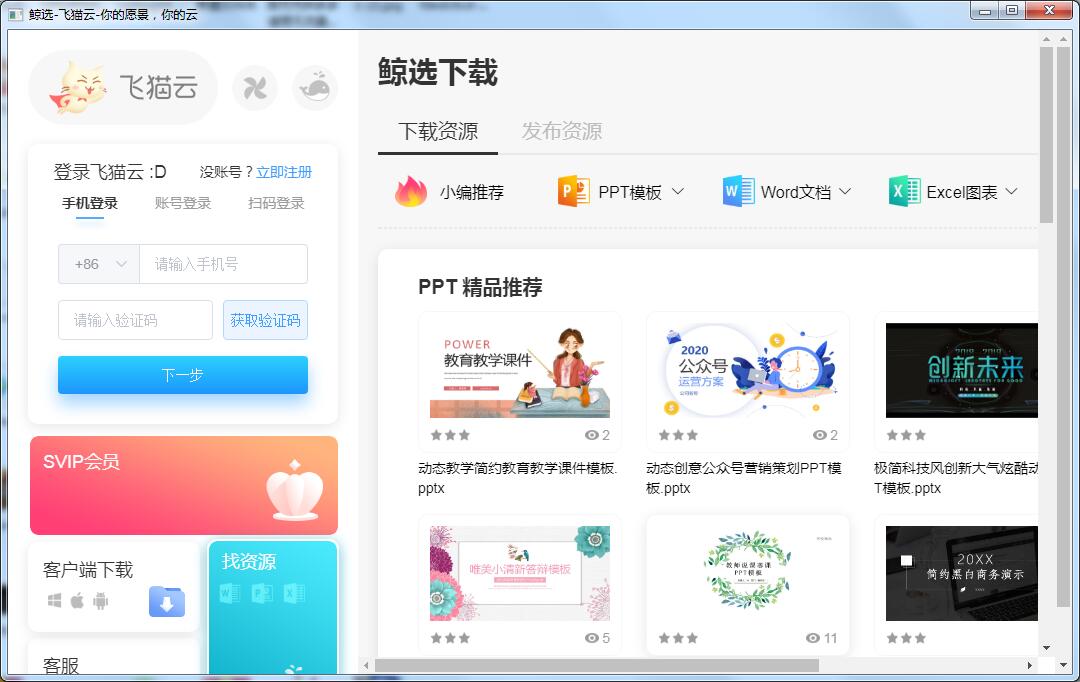Click the pinwheel icon beside the Feimao logo

point(255,89)
